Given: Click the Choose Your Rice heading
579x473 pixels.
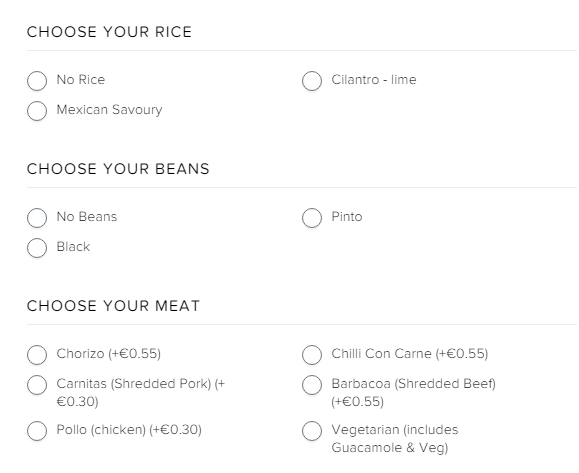Looking at the screenshot, I should pyautogui.click(x=109, y=32).
